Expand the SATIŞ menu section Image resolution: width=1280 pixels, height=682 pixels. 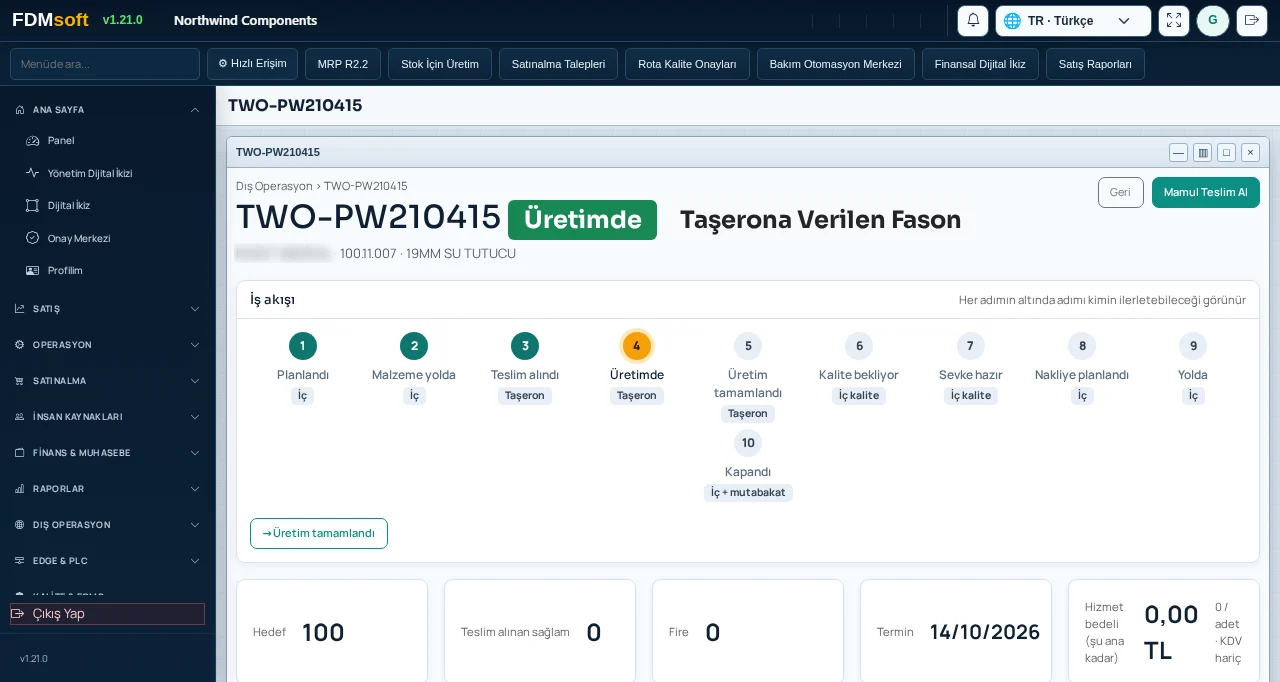[107, 309]
